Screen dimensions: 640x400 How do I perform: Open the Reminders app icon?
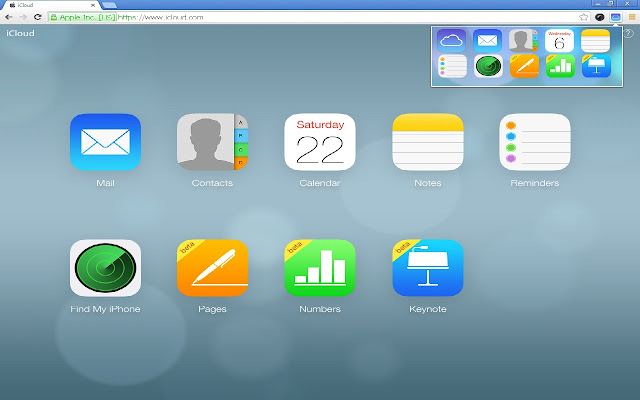tap(535, 142)
